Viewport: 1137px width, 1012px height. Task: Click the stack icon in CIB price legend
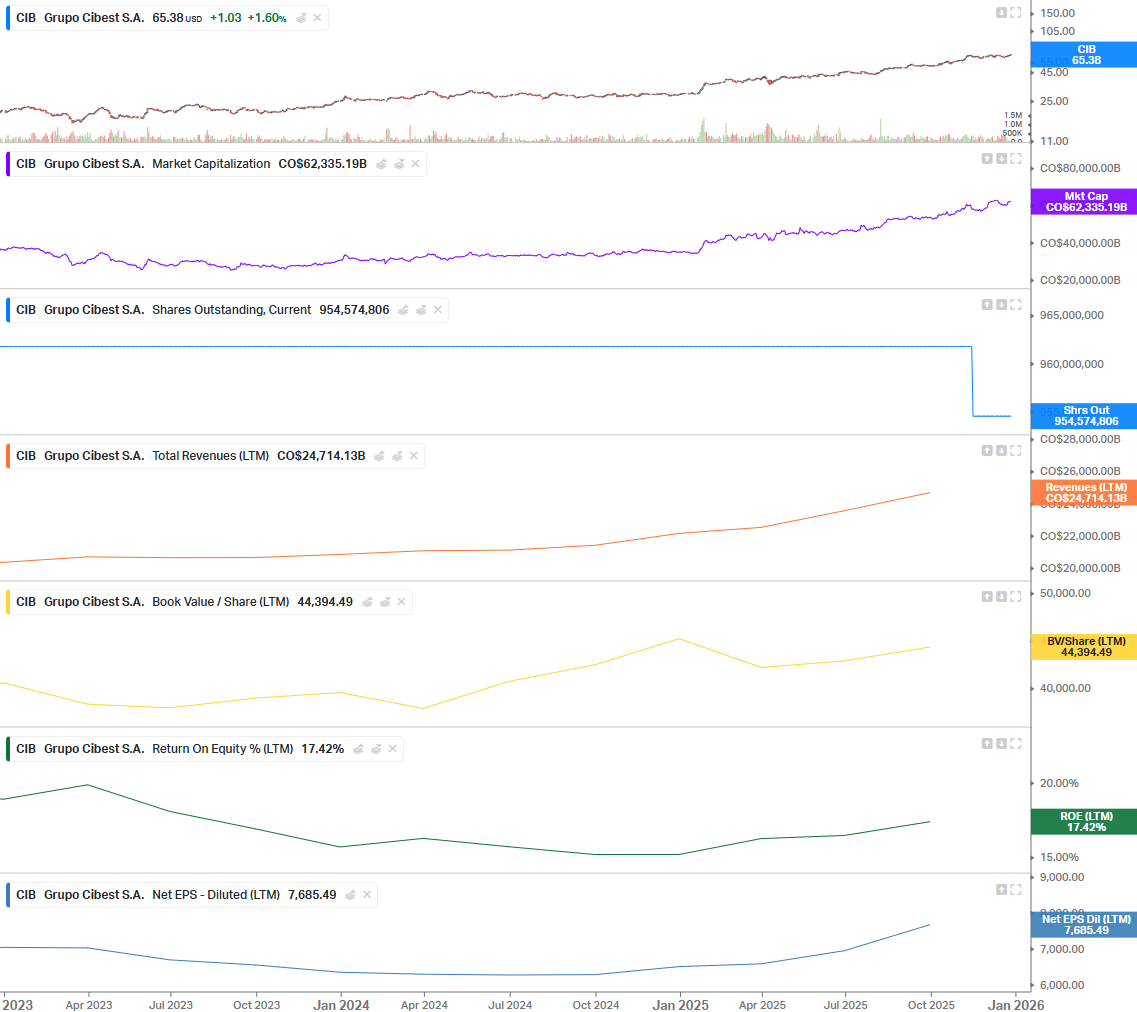tap(301, 18)
